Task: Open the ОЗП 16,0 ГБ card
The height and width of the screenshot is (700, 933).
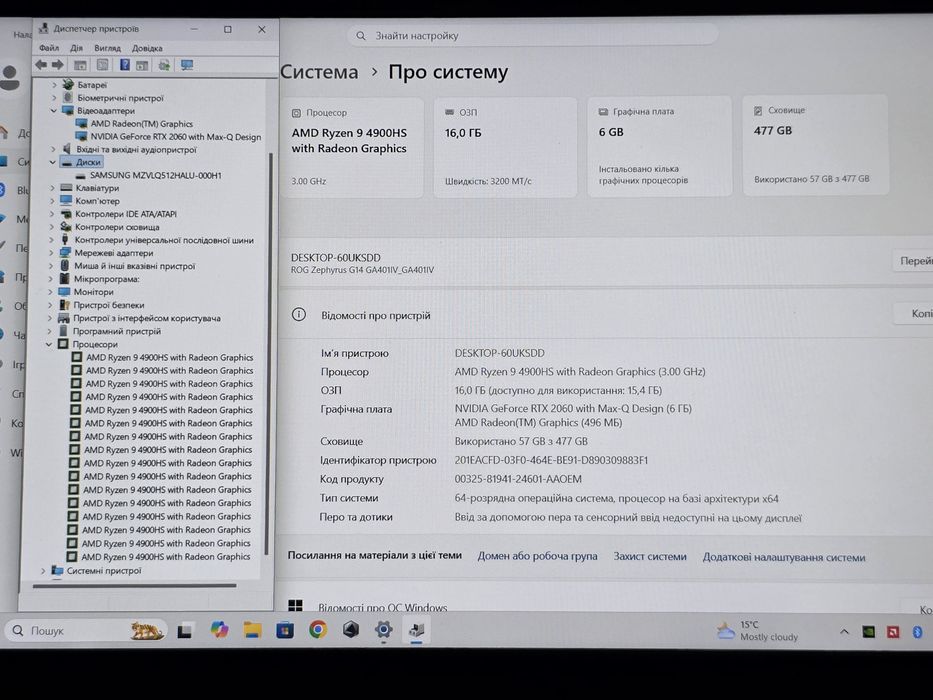Action: tap(506, 147)
